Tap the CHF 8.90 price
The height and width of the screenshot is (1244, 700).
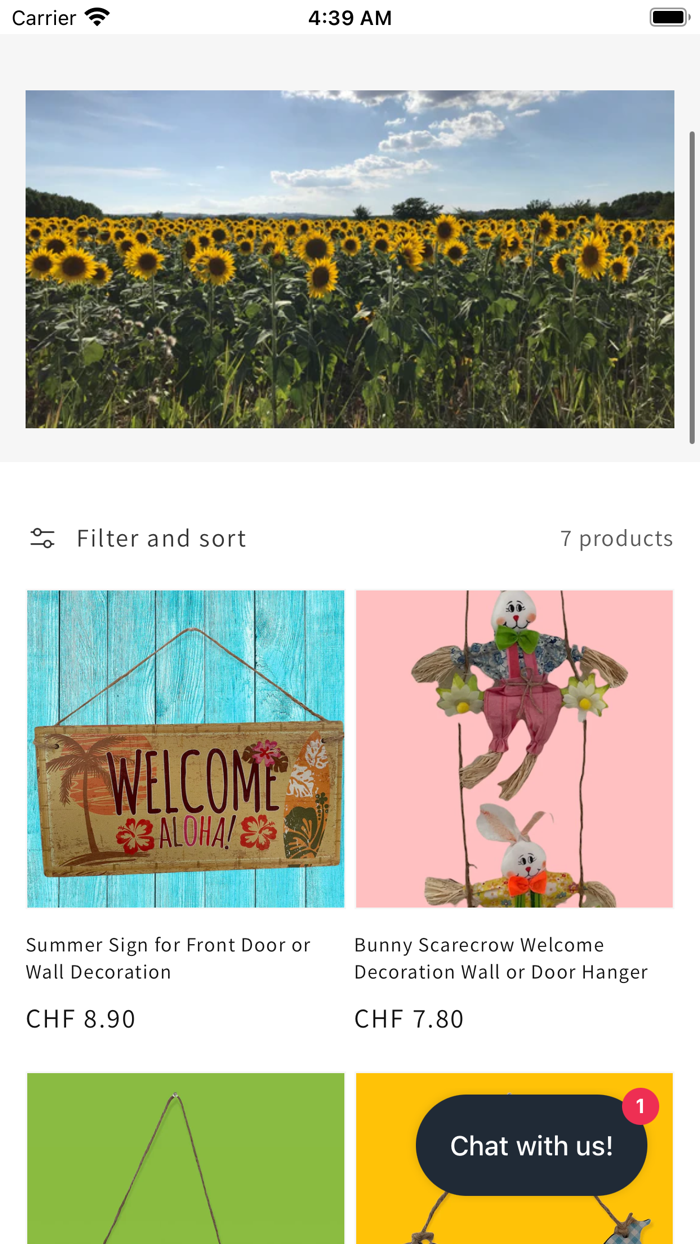[80, 1018]
